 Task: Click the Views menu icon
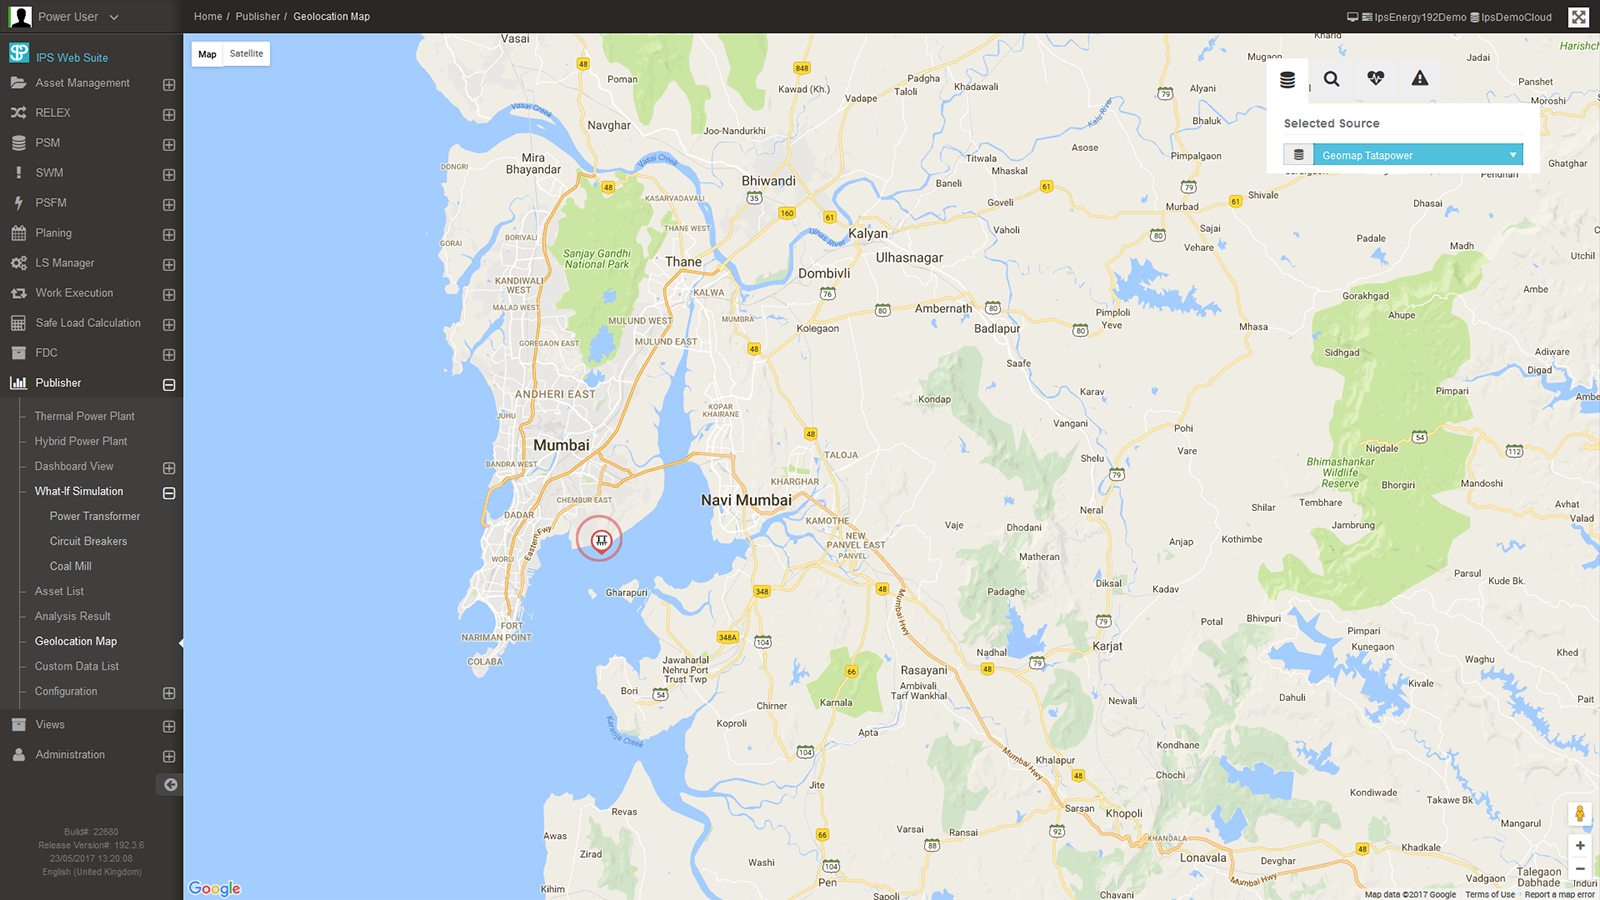18,725
